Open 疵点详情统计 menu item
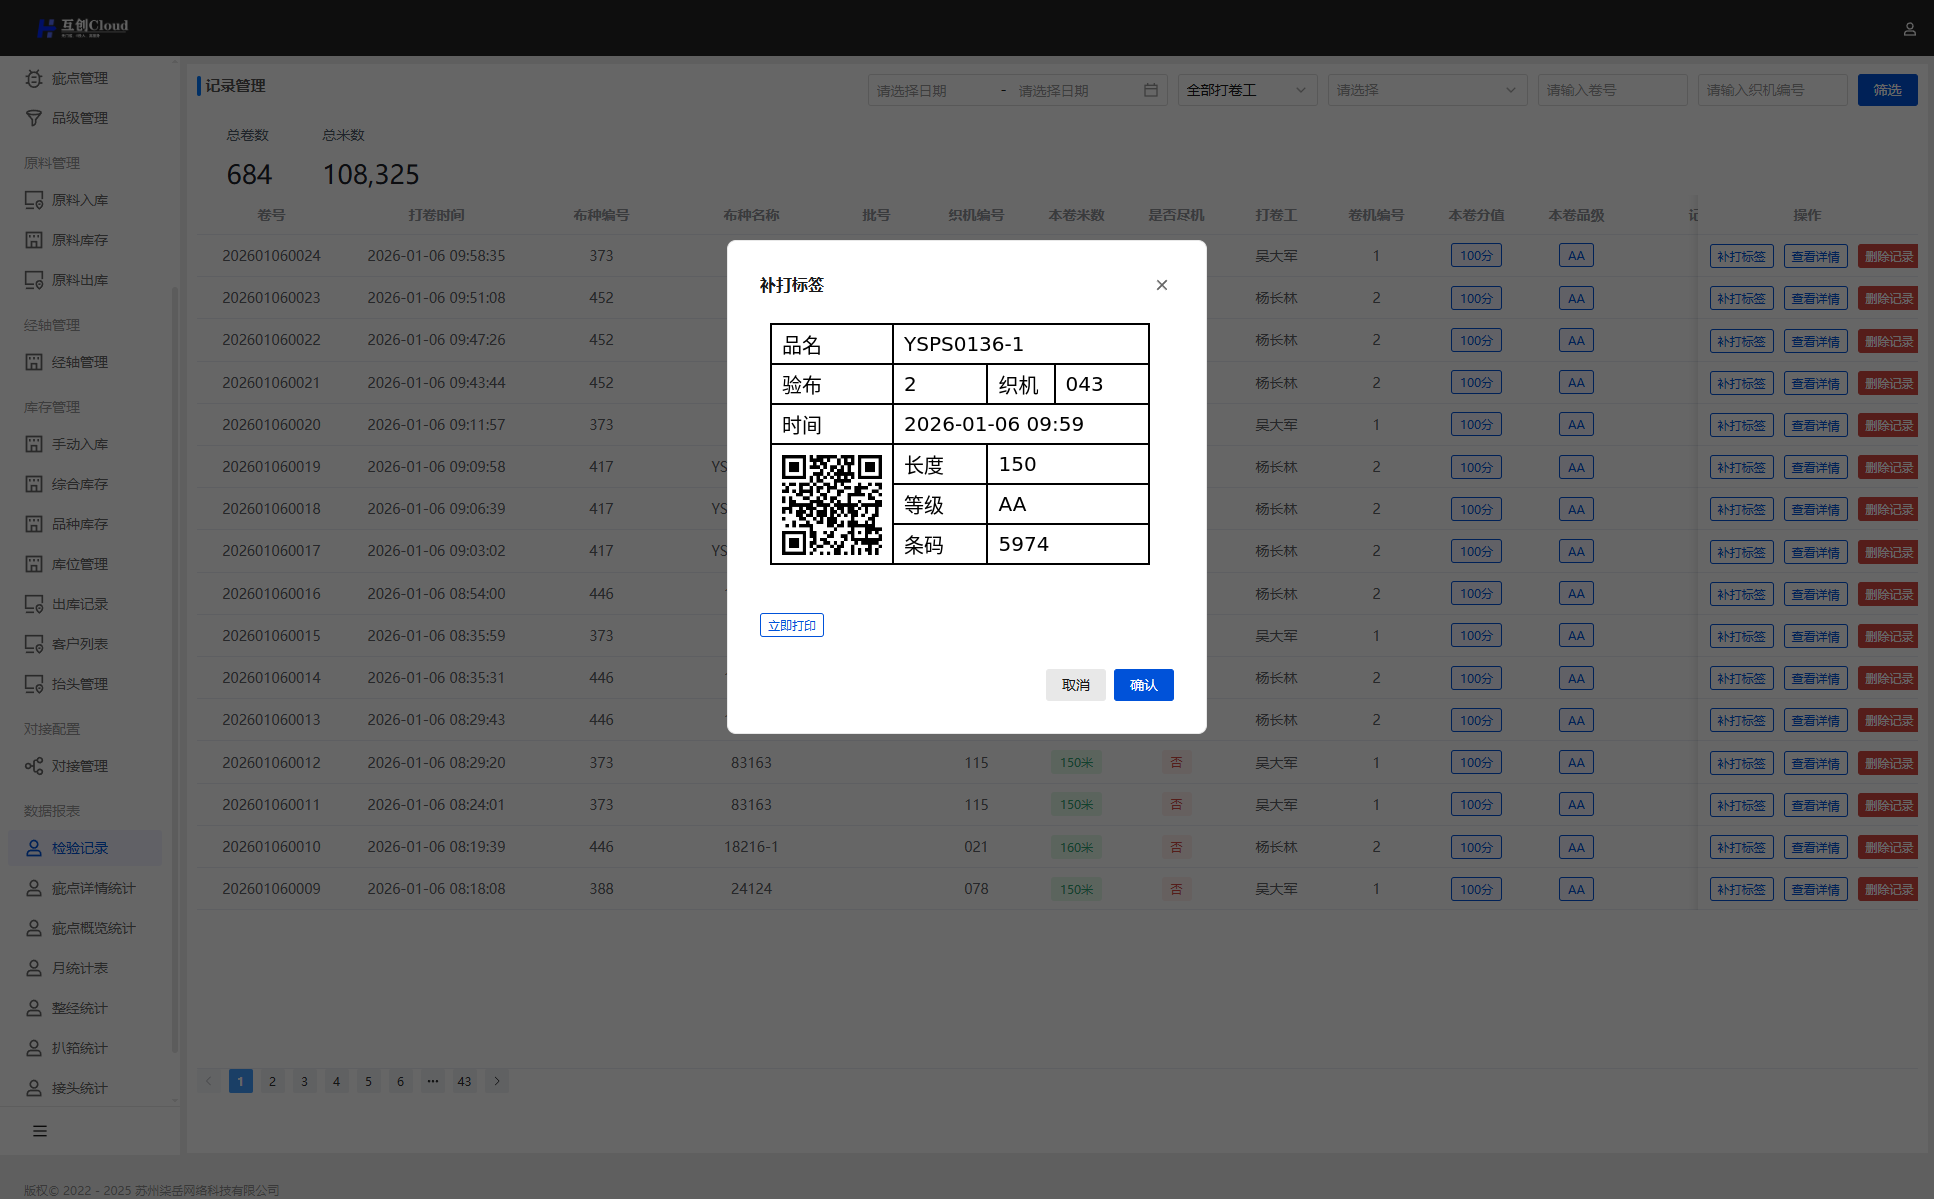 93,888
